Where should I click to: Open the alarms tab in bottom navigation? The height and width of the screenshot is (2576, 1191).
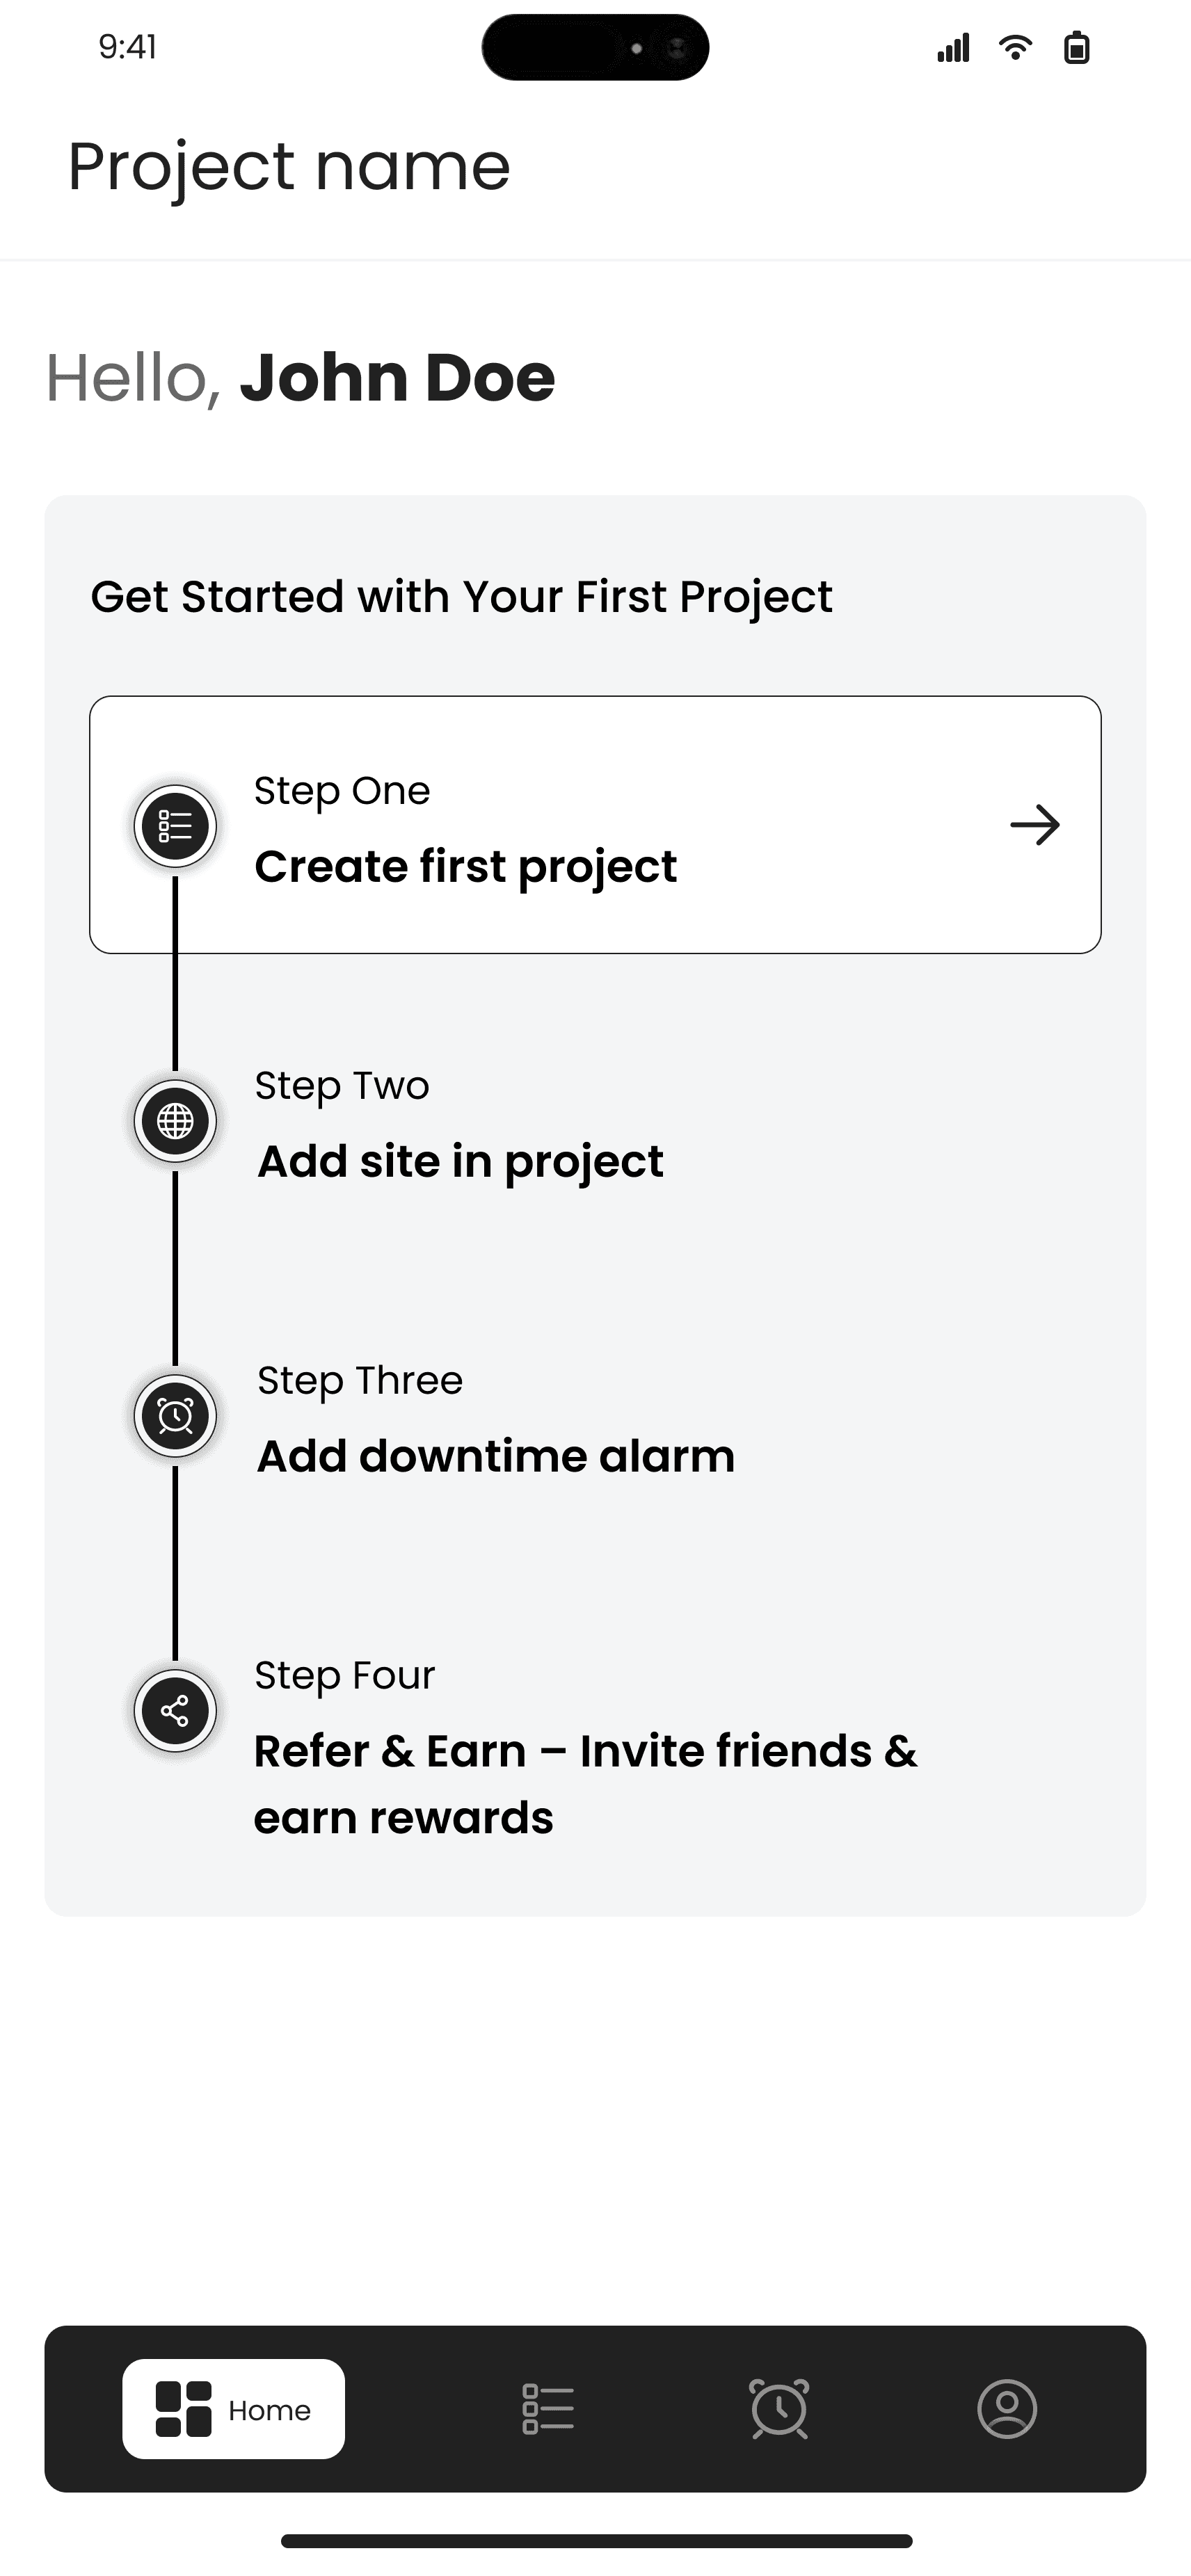(779, 2409)
